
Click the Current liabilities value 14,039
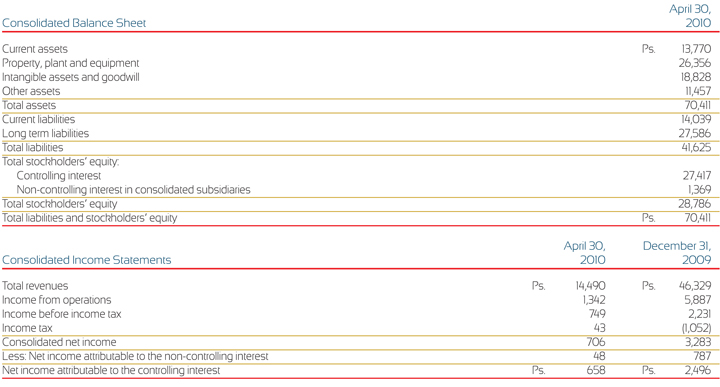click(x=696, y=119)
